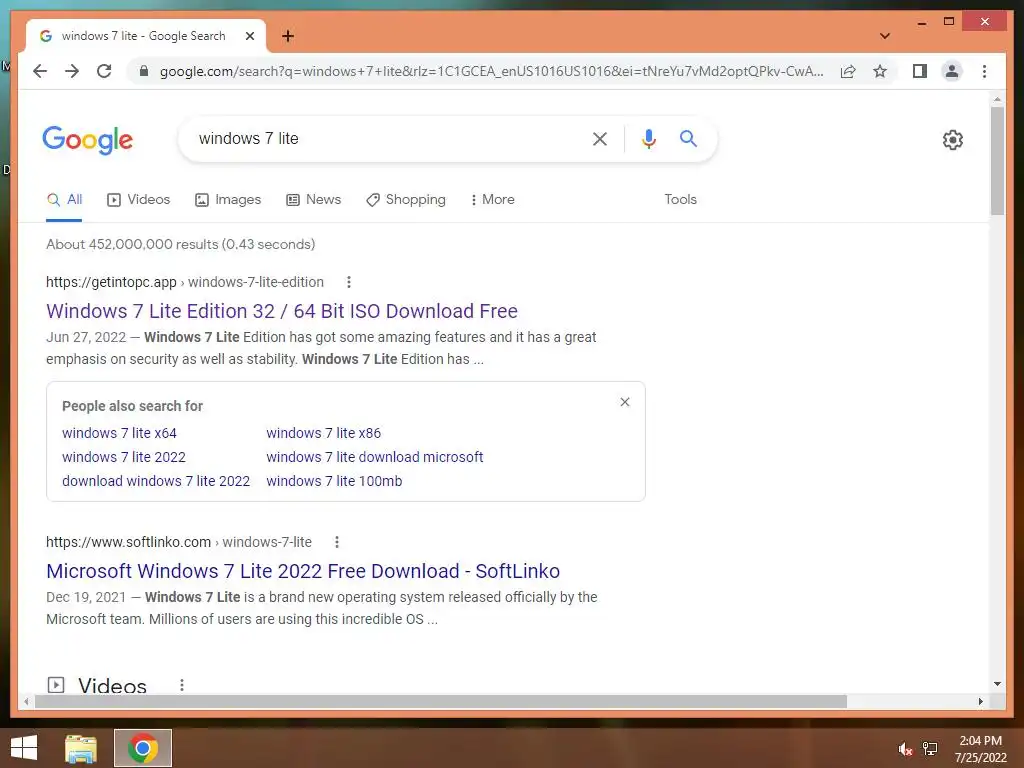Click scroll right arrow on scrollbar
This screenshot has height=768, width=1024.
pos(980,701)
